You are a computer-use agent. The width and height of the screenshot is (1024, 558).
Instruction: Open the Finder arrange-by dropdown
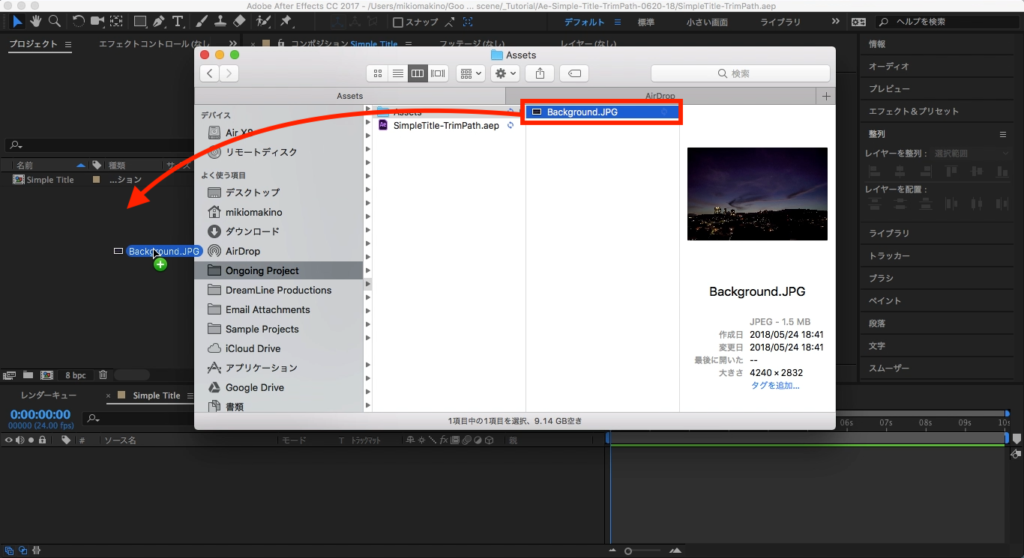click(x=470, y=73)
